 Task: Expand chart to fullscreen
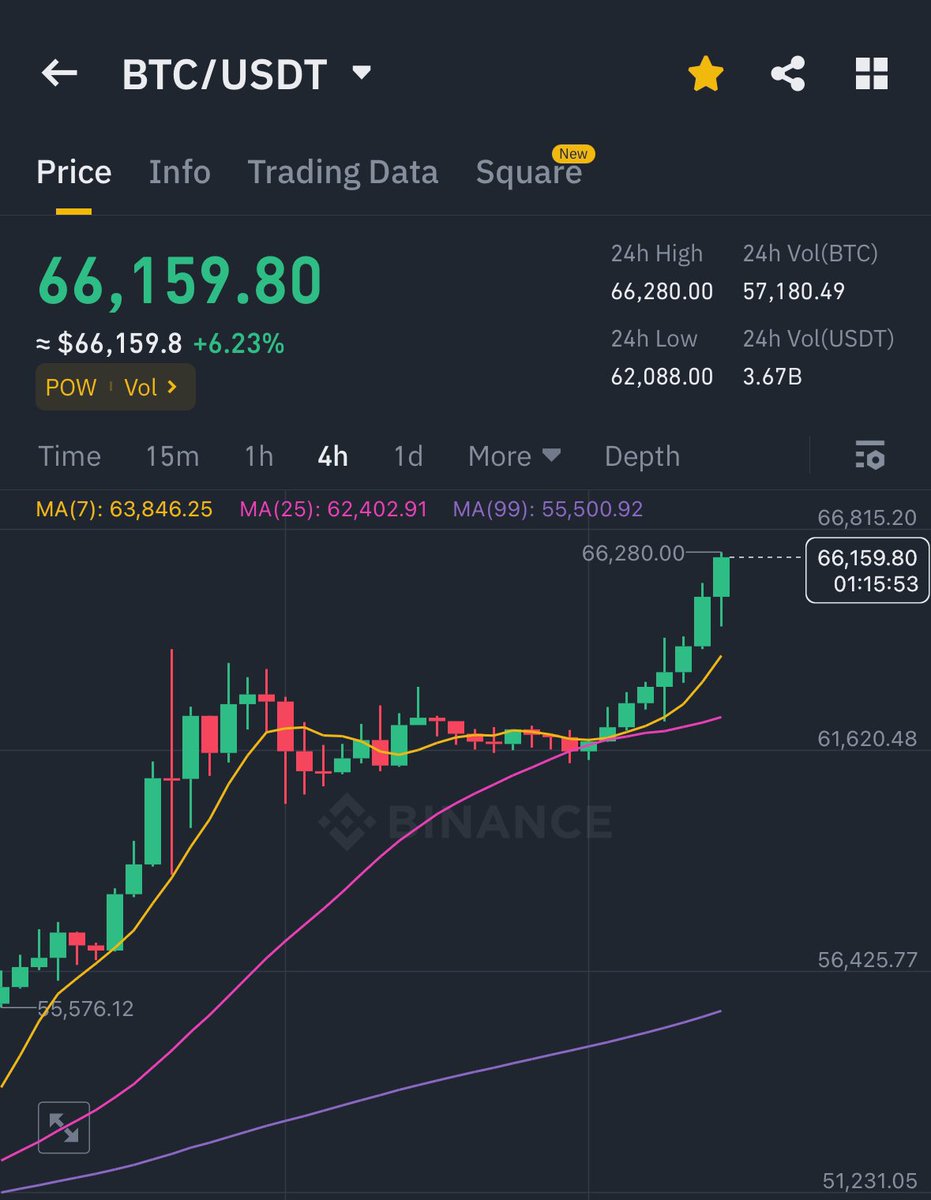64,1127
